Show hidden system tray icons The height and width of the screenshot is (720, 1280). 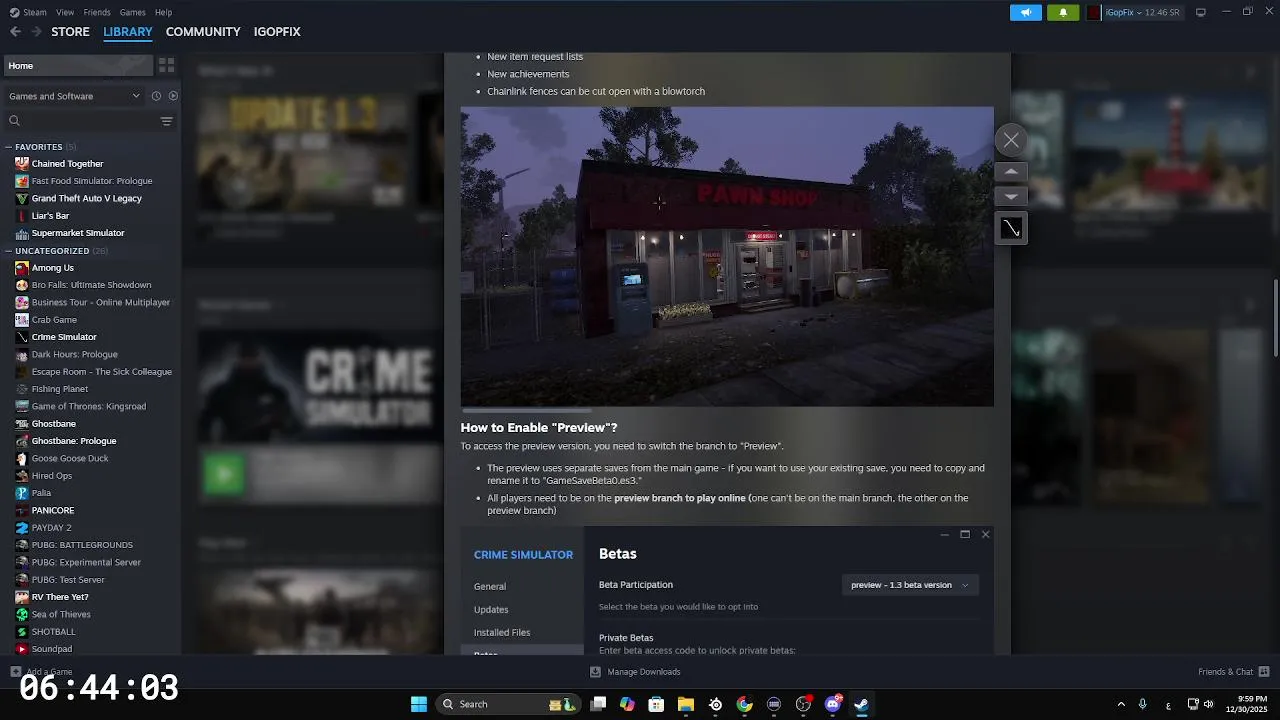tap(1121, 704)
